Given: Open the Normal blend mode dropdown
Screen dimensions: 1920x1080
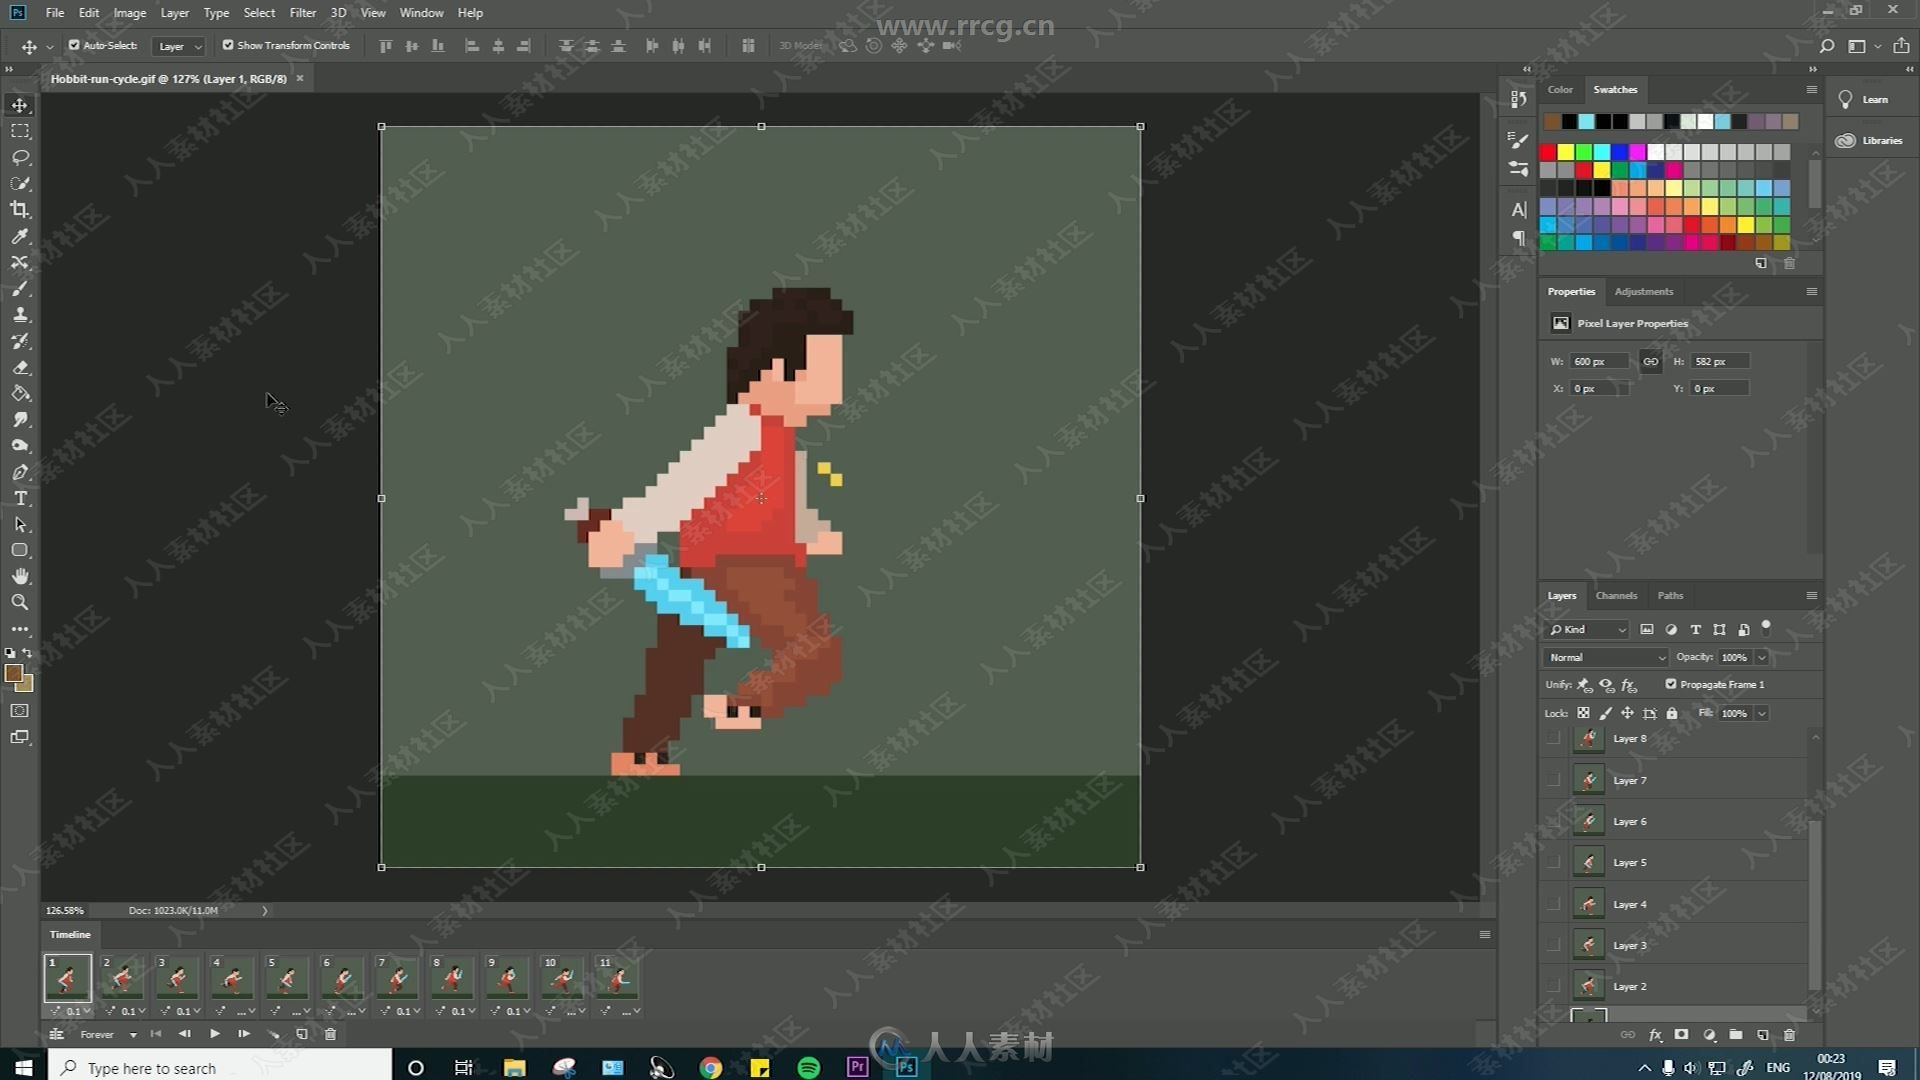Looking at the screenshot, I should [1606, 657].
